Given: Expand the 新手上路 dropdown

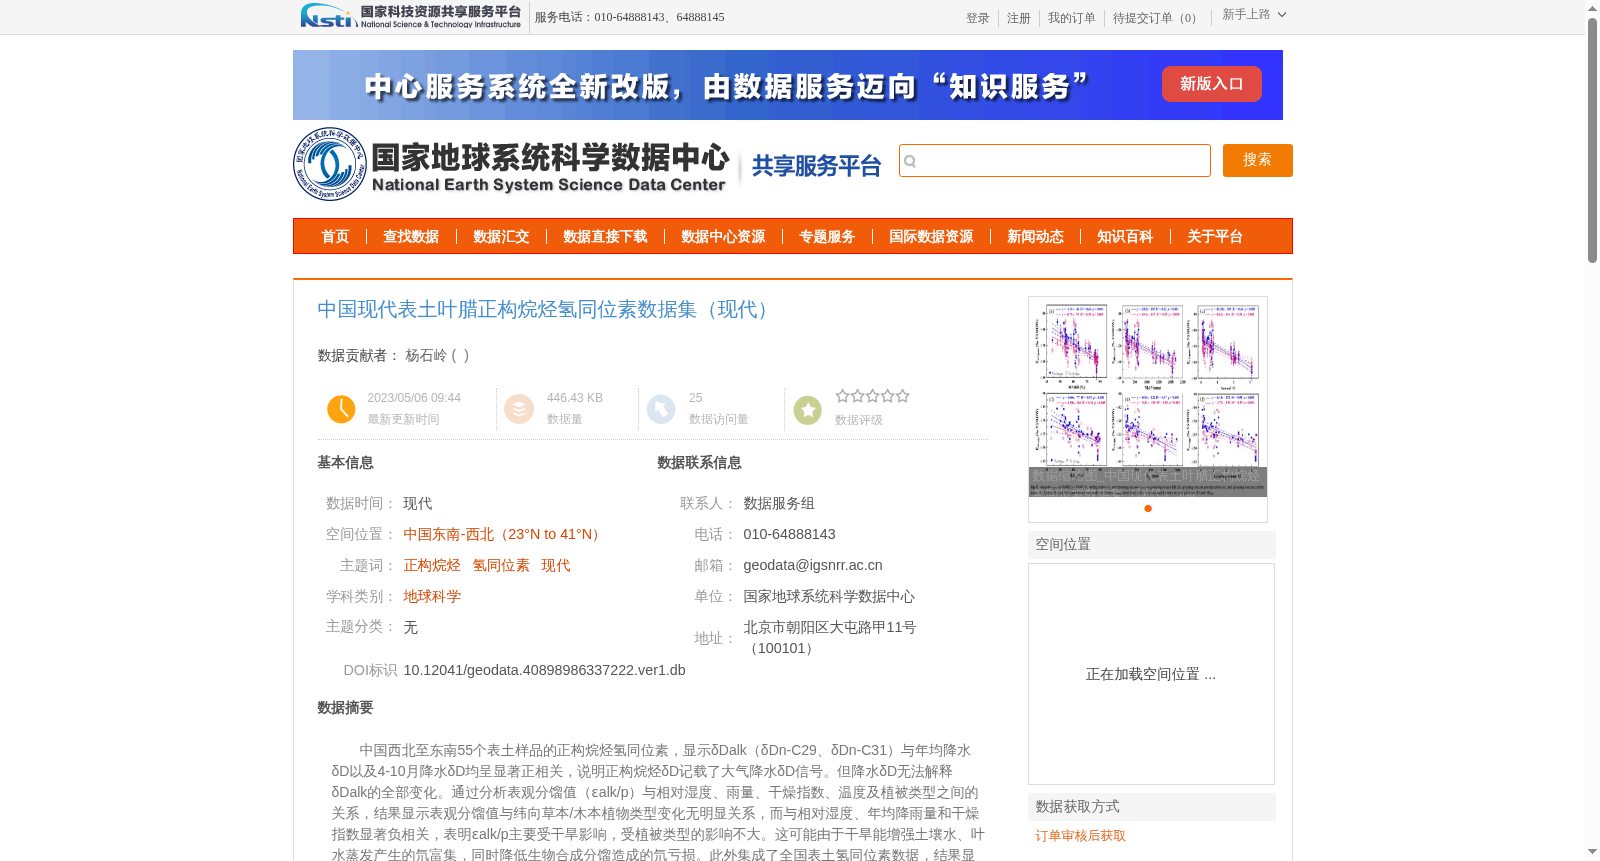Looking at the screenshot, I should tap(1254, 15).
